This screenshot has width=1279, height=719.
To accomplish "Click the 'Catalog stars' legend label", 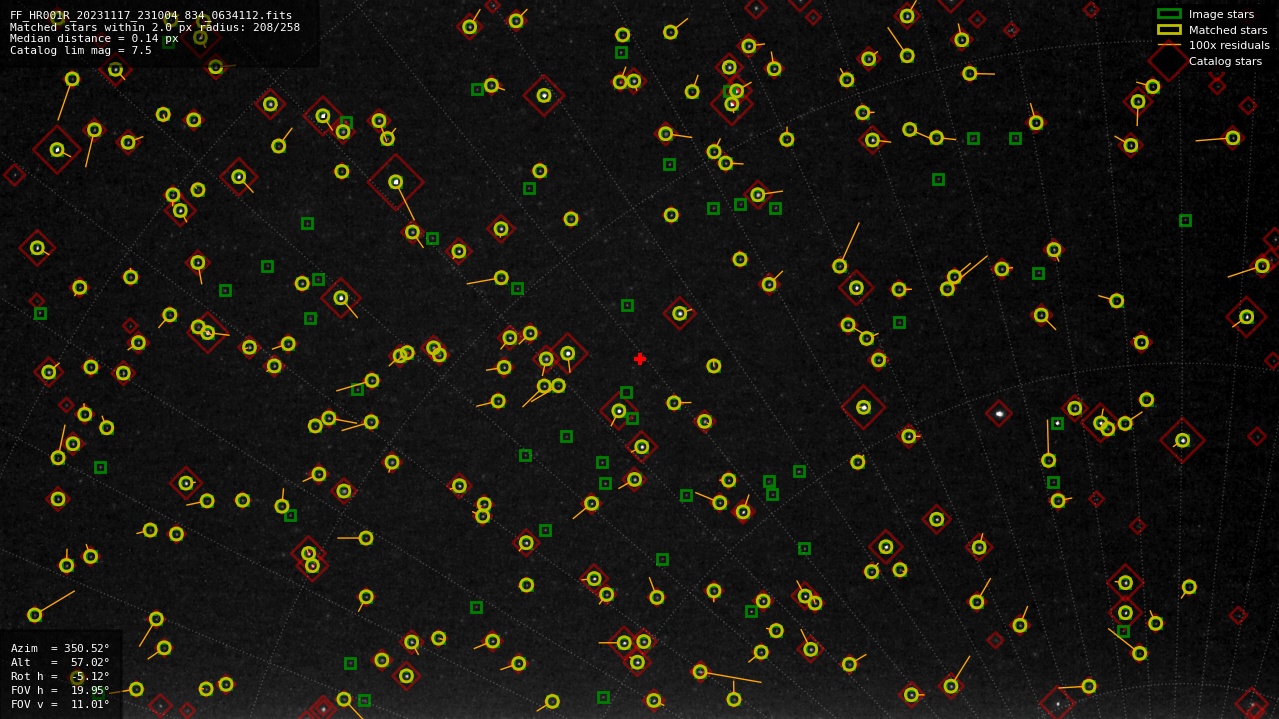I will tap(1225, 61).
